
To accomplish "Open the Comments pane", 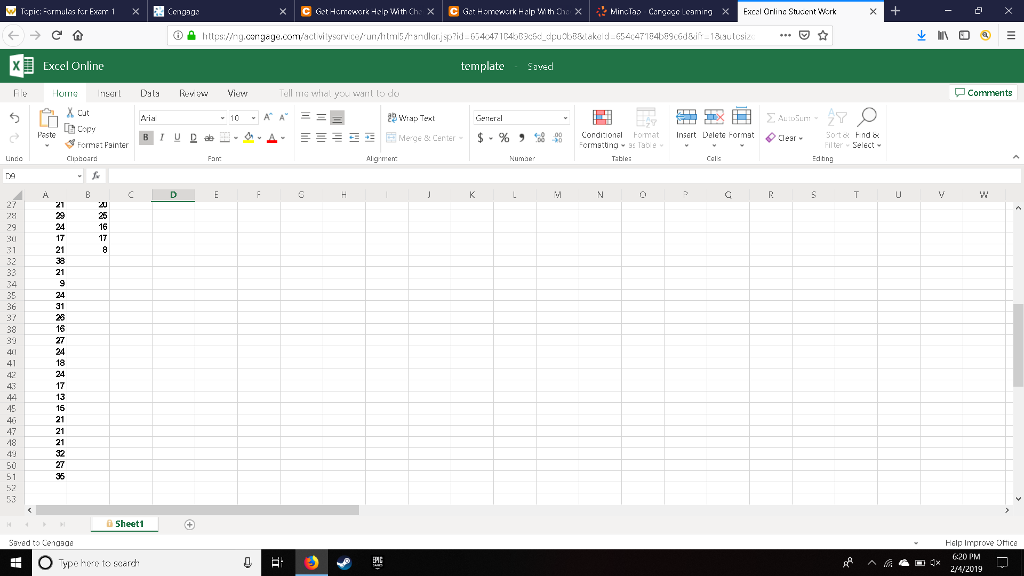I will point(983,93).
